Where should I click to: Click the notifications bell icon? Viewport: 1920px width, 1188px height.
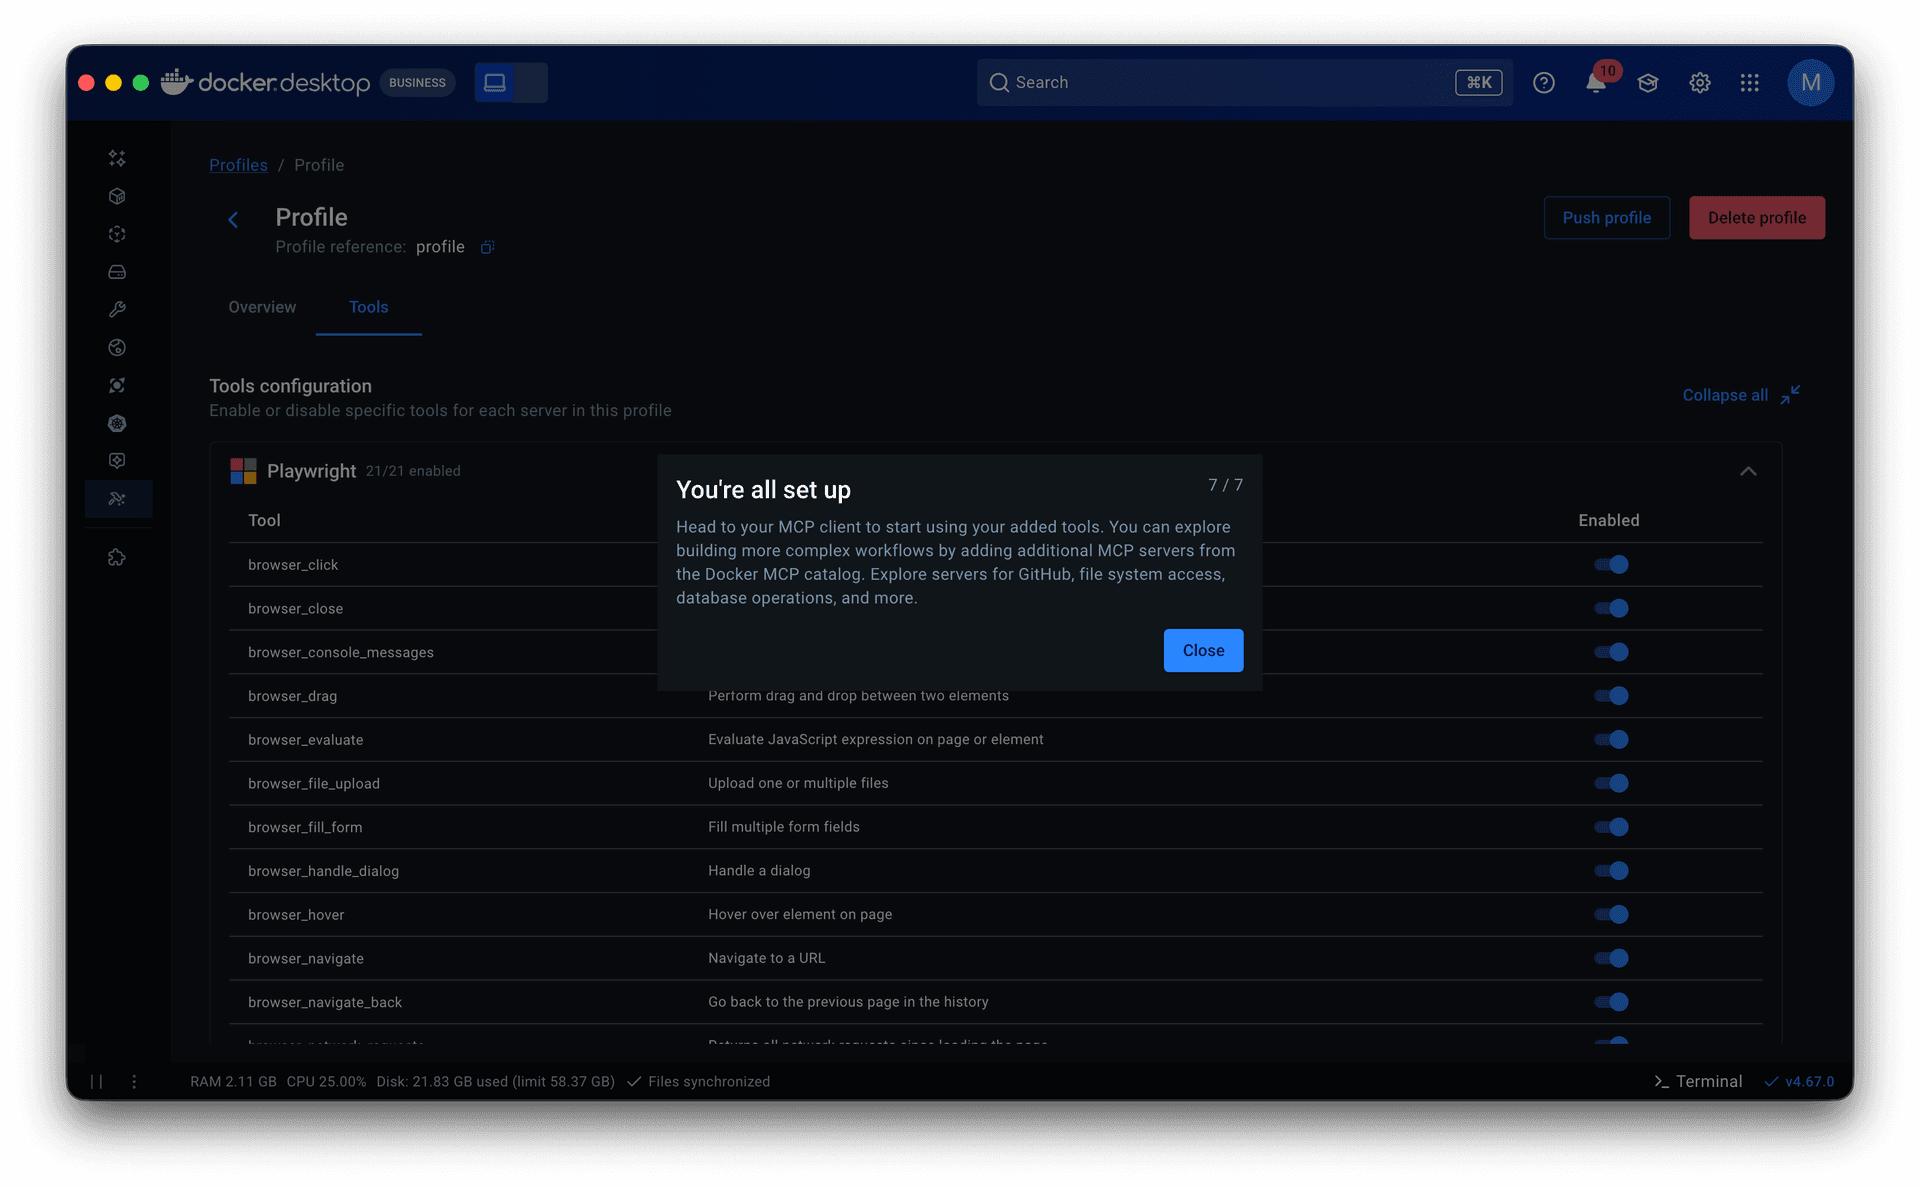tap(1595, 83)
